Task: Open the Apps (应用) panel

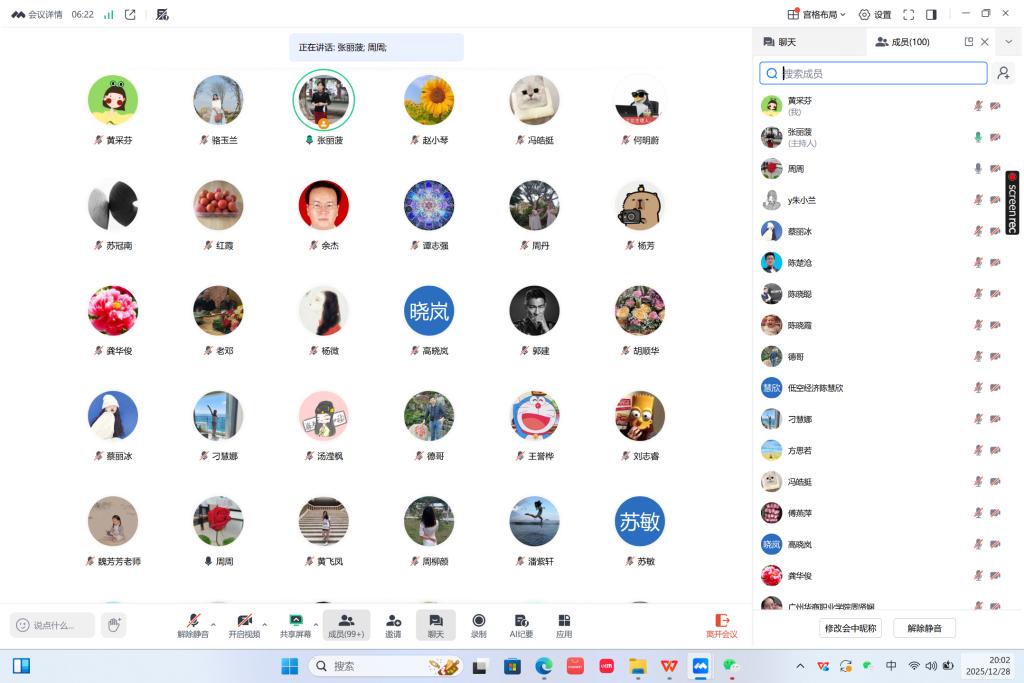Action: tap(564, 625)
